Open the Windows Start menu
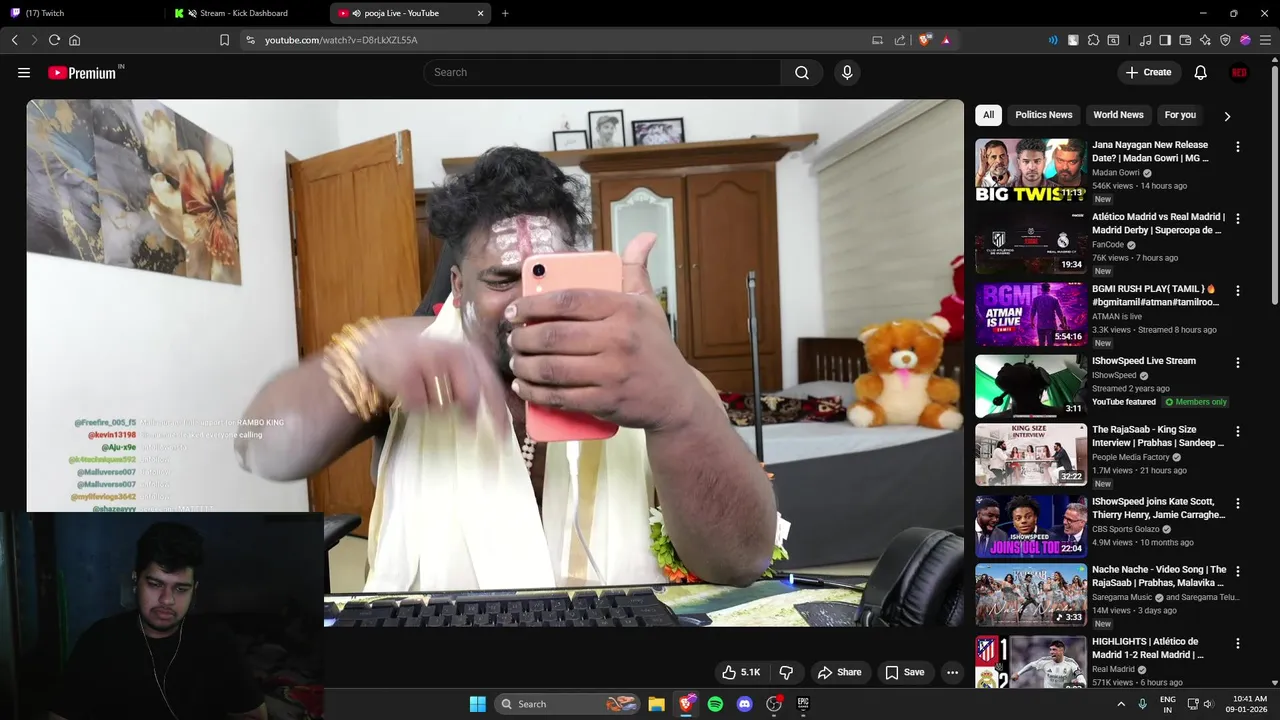The width and height of the screenshot is (1280, 720). tap(478, 704)
